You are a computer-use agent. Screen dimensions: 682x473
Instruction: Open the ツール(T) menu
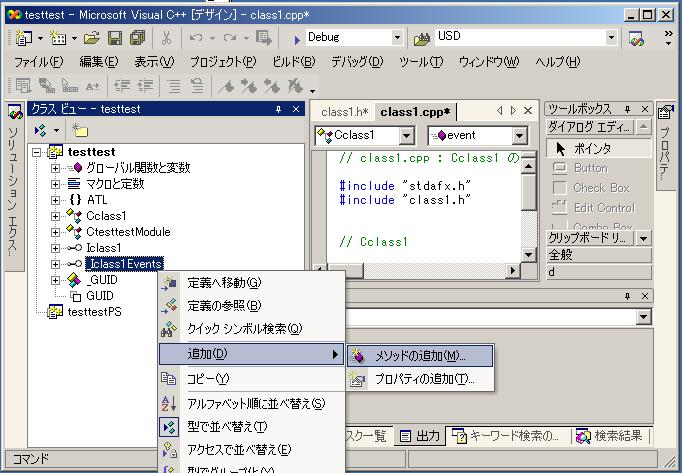[421, 62]
